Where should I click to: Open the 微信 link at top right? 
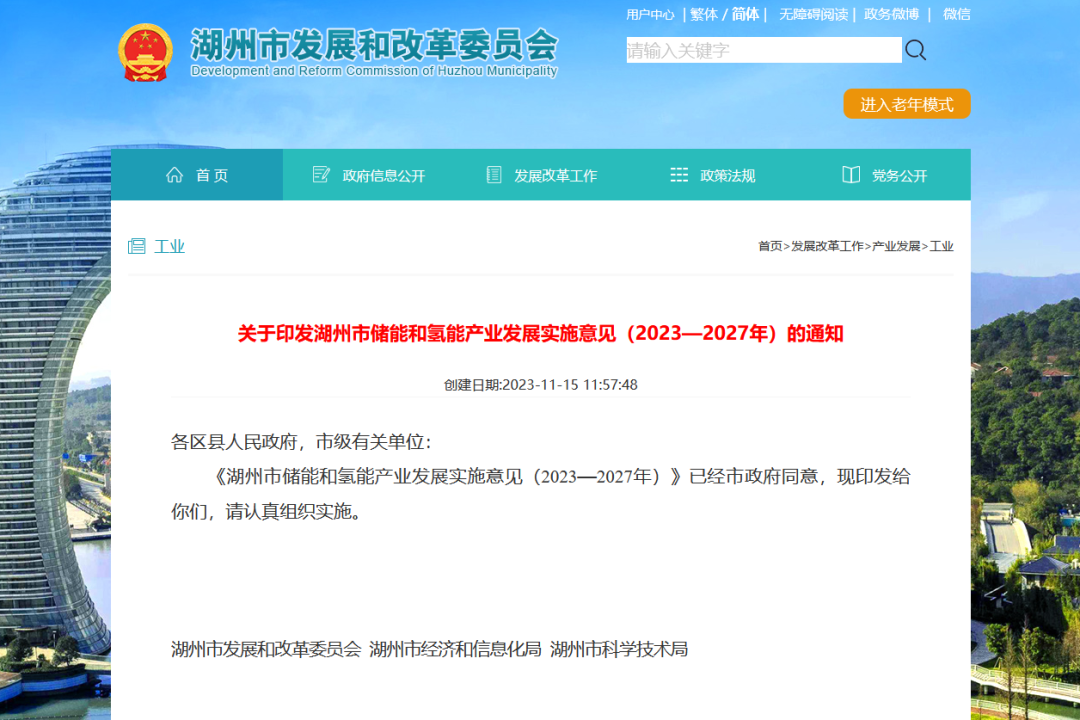tap(956, 14)
